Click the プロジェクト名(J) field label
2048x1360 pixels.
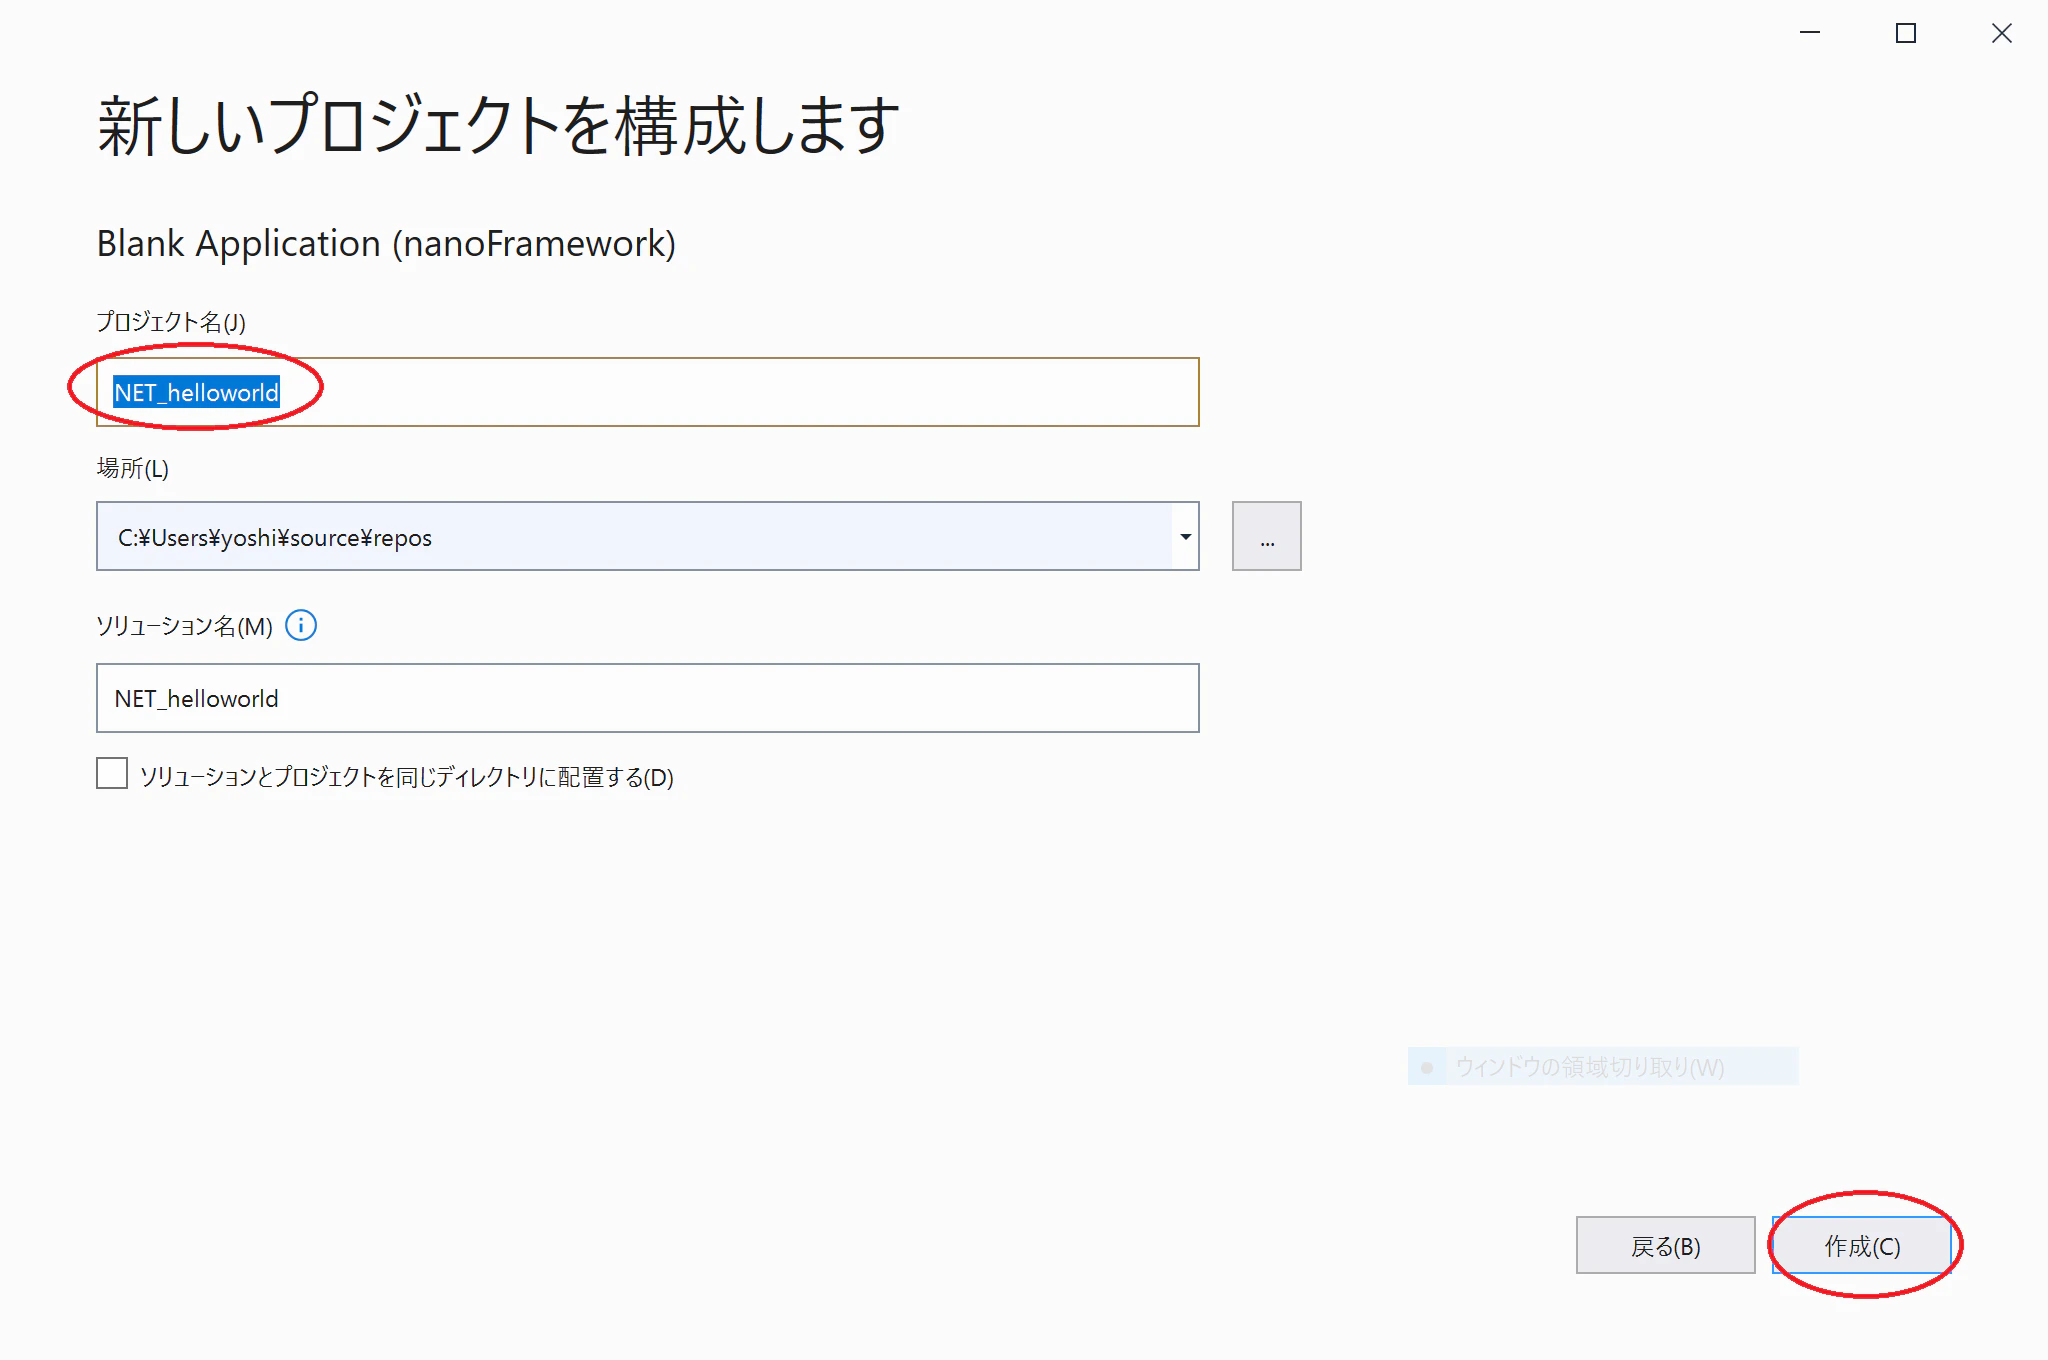[x=171, y=322]
